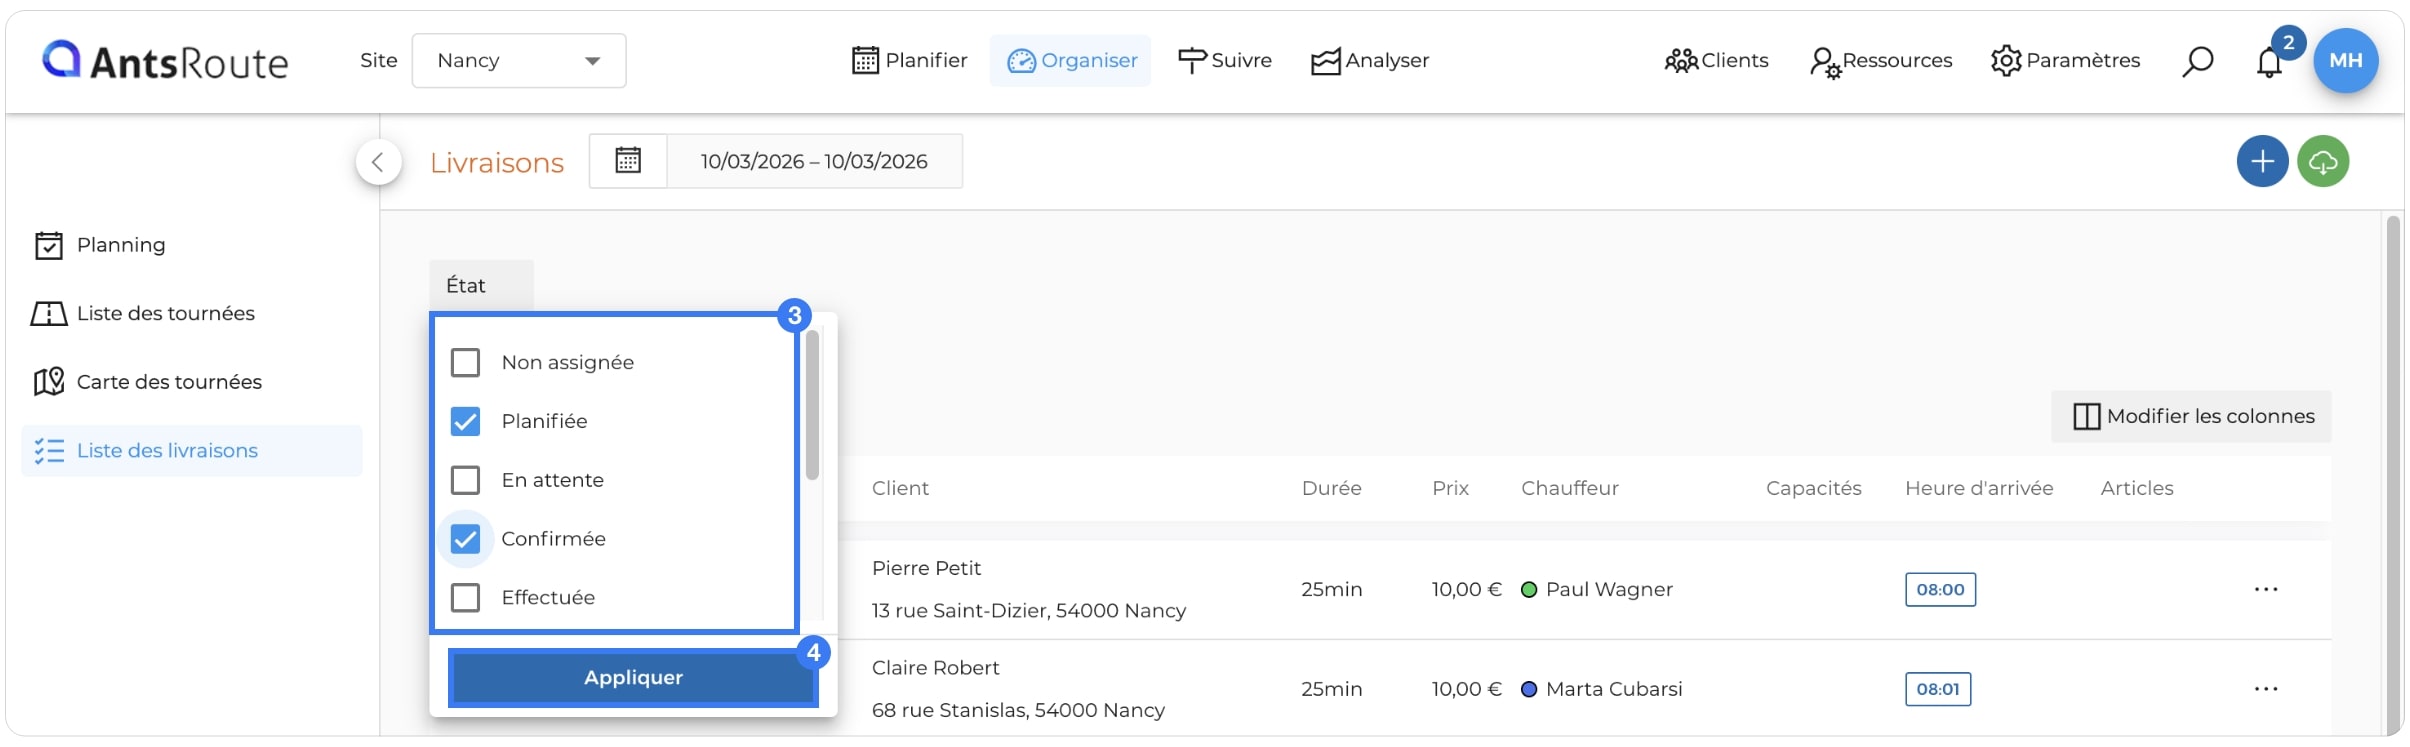Image resolution: width=2410 pixels, height=747 pixels.
Task: Select client name Claire Robert
Action: 935,668
